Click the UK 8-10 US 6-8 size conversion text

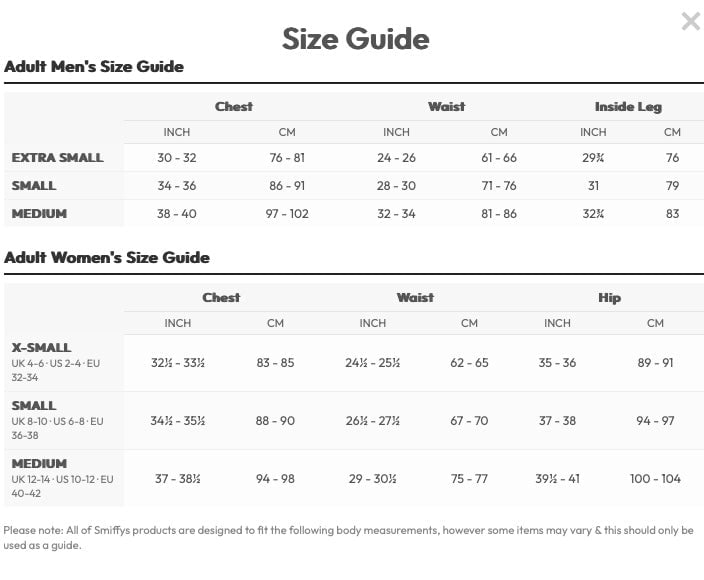point(57,428)
